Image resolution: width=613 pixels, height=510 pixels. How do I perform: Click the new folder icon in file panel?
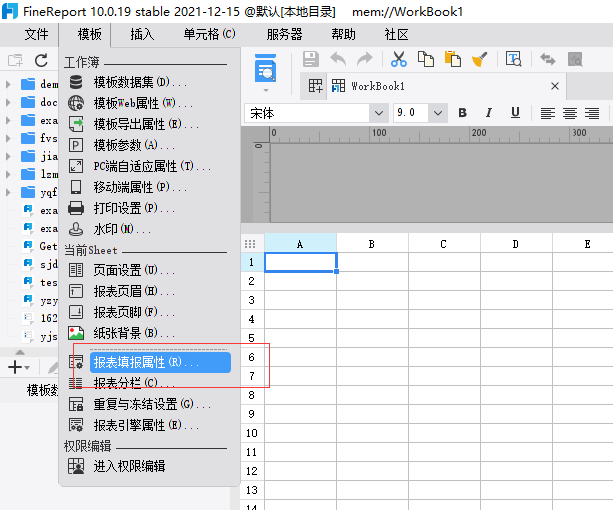coord(15,61)
